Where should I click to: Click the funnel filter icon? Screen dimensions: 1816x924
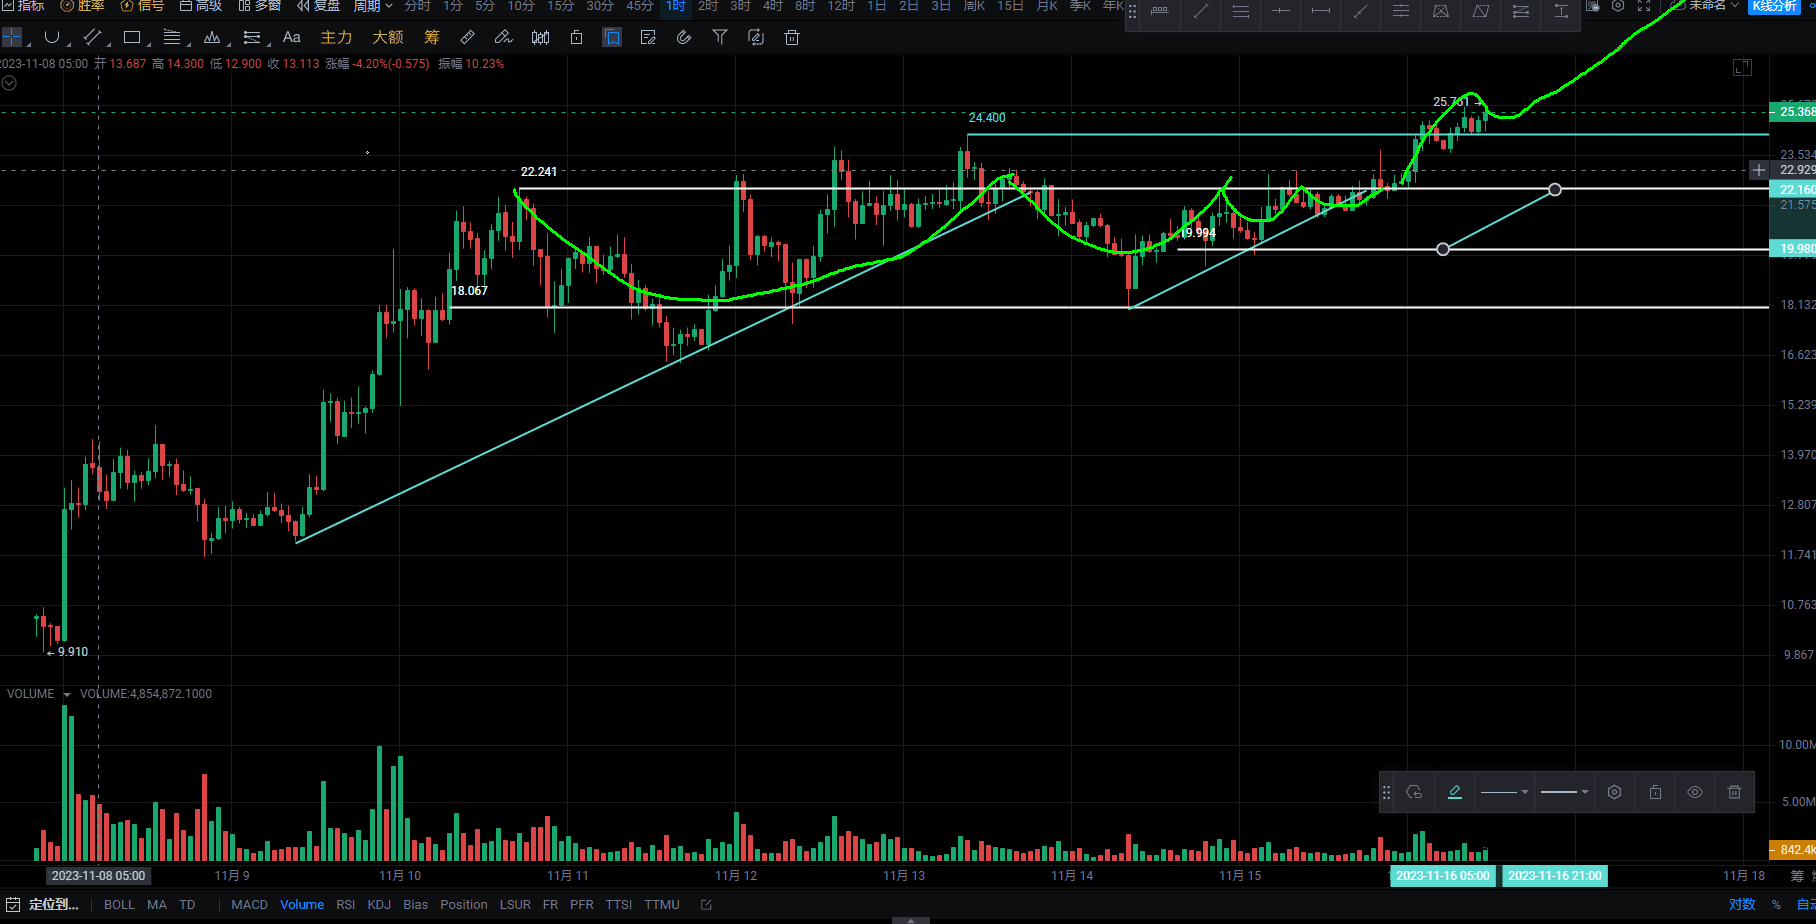point(720,37)
